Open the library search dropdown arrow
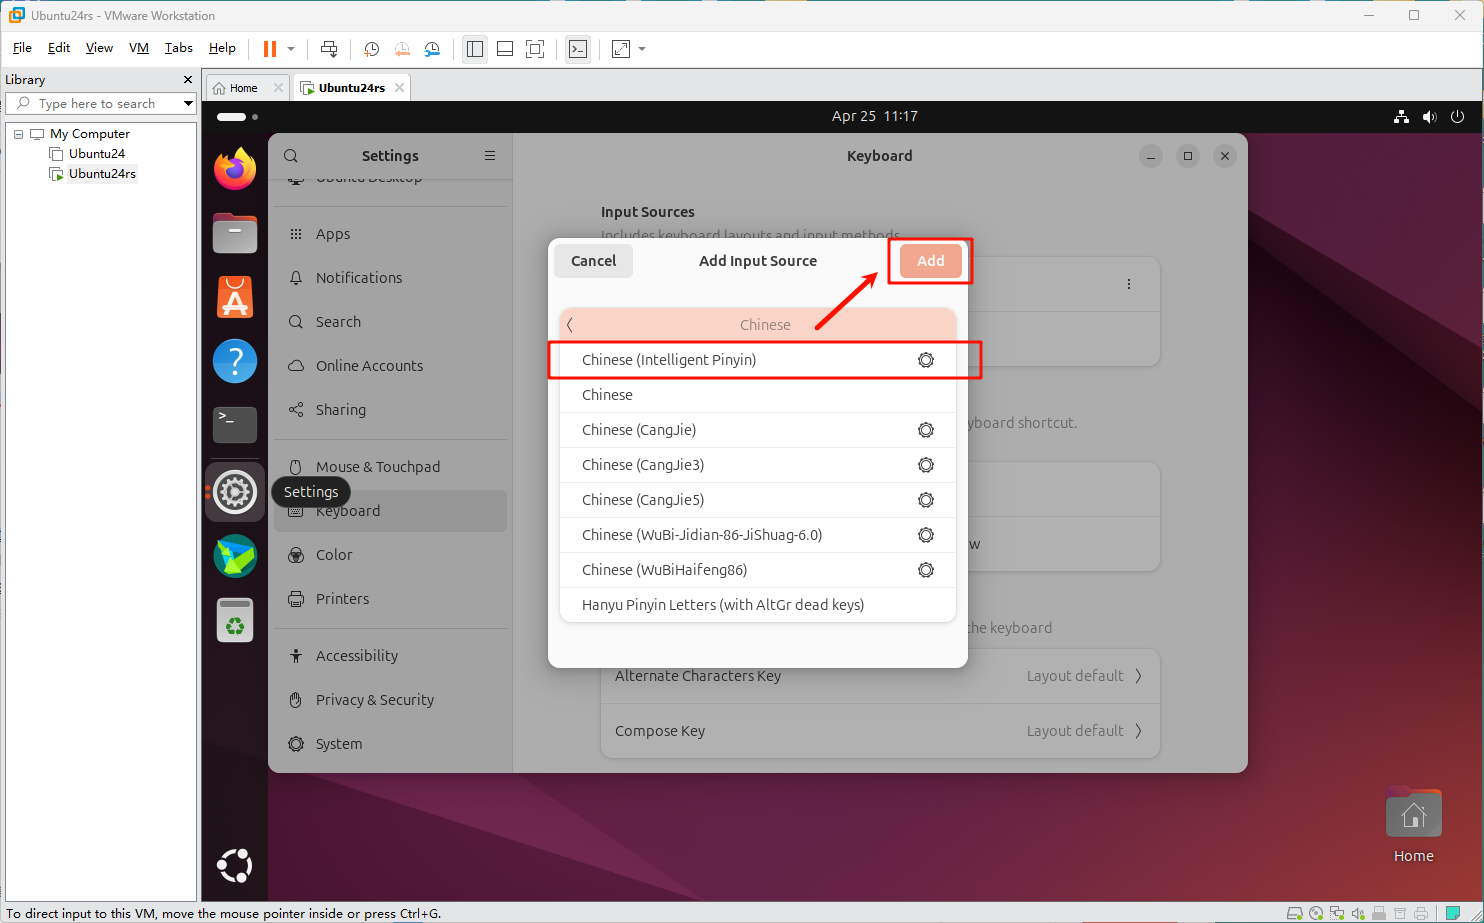The image size is (1484, 923). [188, 103]
